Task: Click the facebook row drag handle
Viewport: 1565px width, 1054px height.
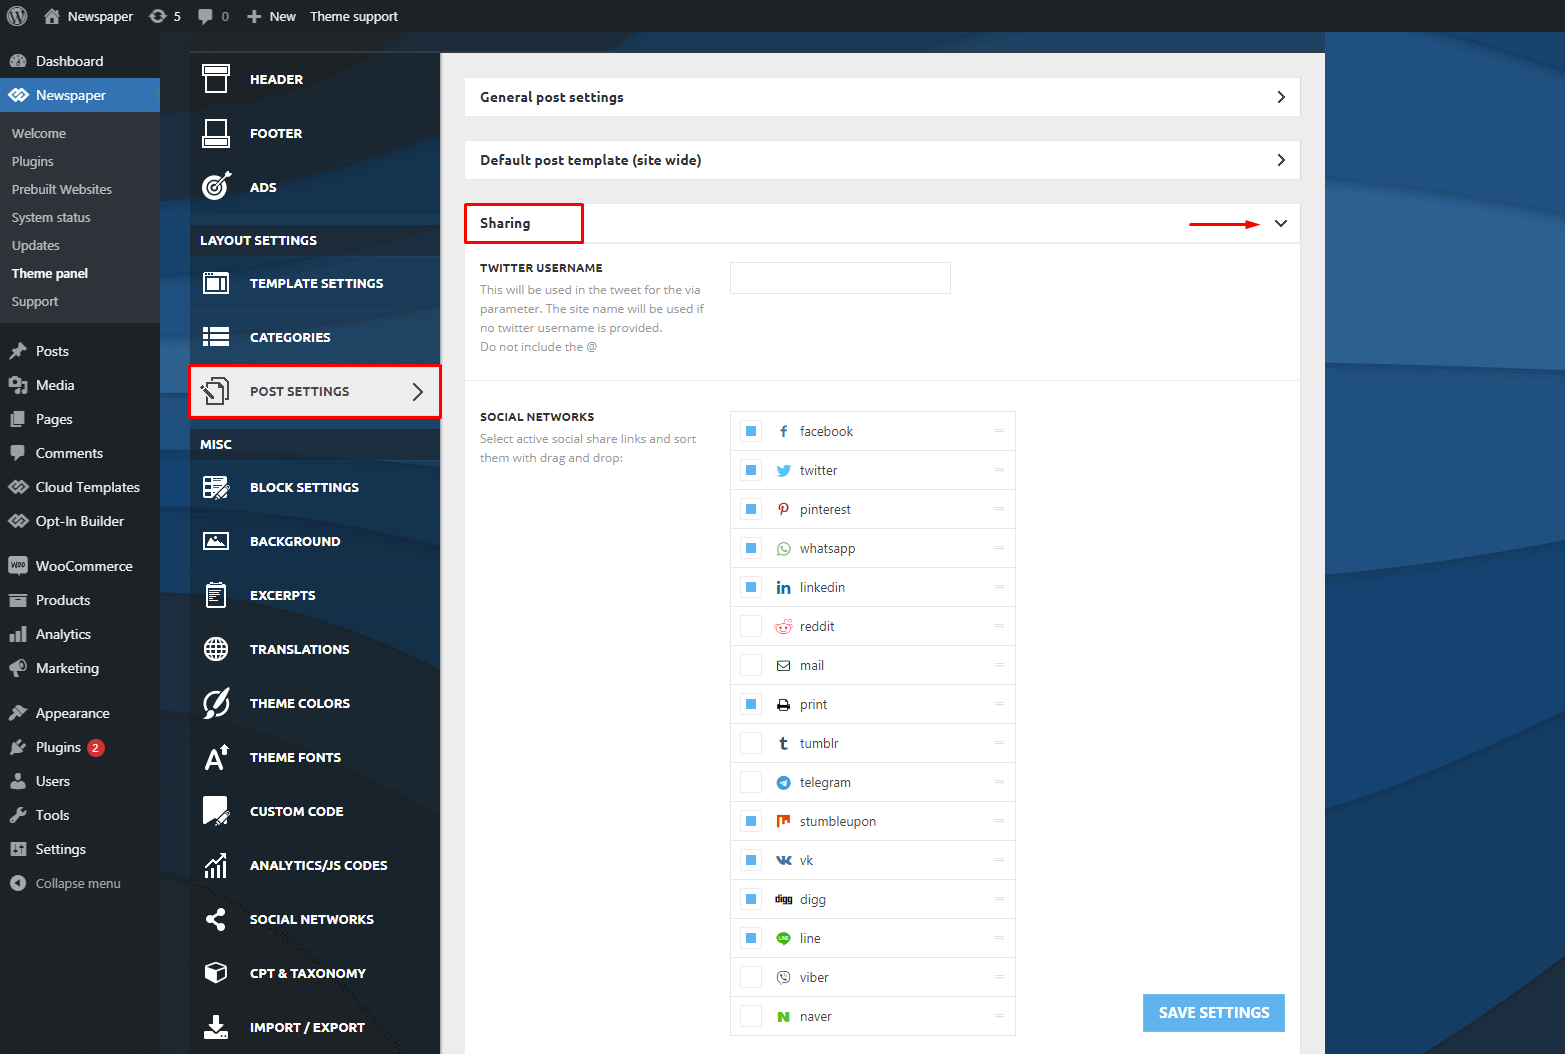Action: coord(999,431)
